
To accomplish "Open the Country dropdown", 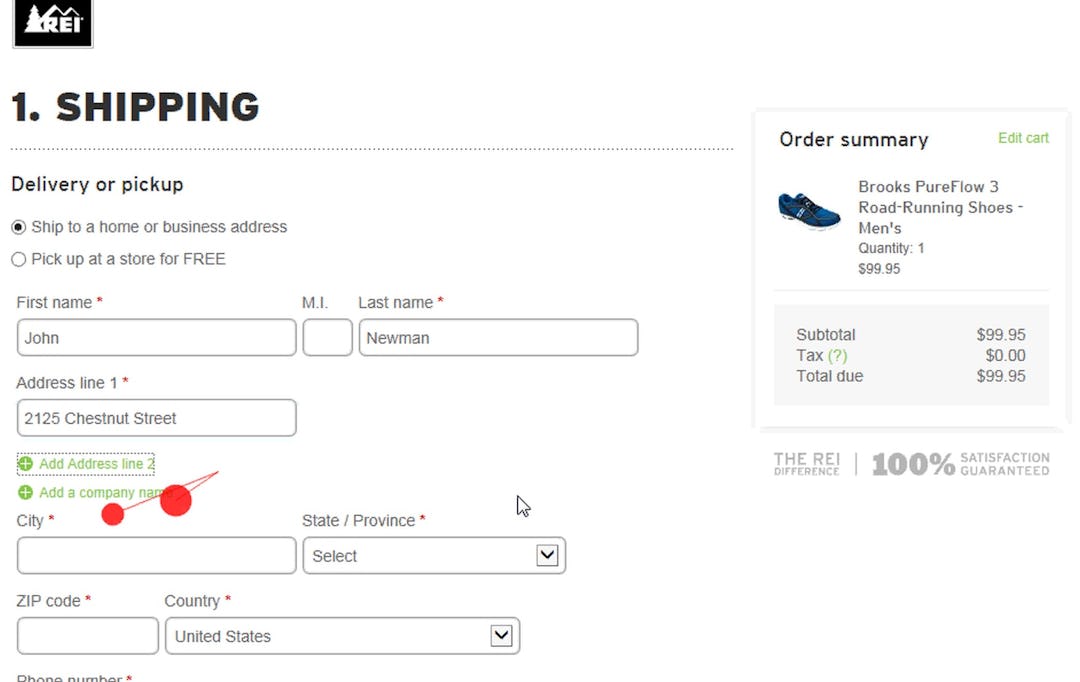I will (342, 636).
